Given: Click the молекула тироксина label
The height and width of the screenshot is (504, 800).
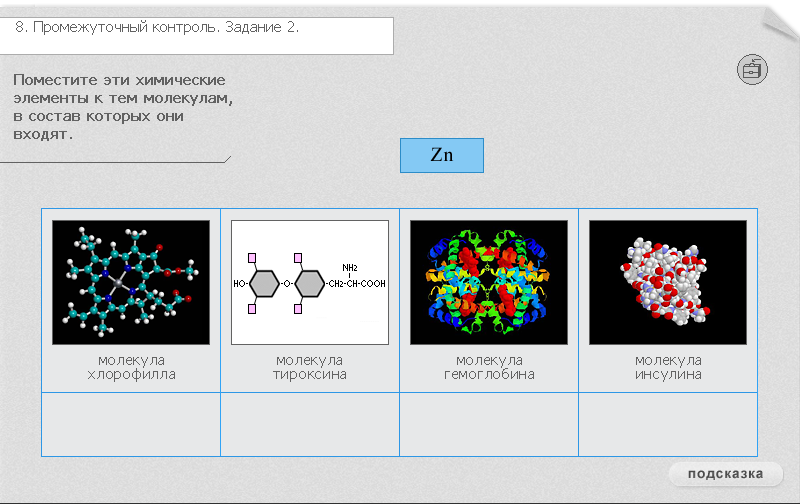Looking at the screenshot, I should [310, 367].
